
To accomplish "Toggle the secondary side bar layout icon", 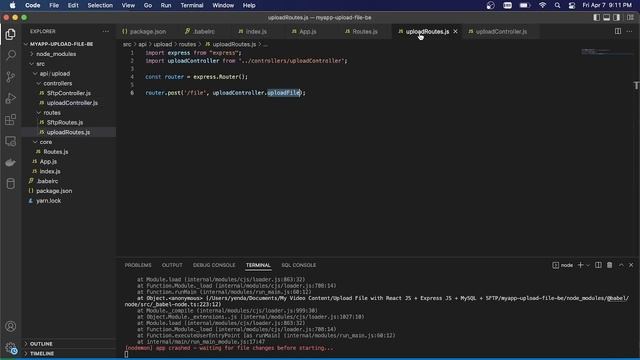I will pyautogui.click(x=617, y=18).
